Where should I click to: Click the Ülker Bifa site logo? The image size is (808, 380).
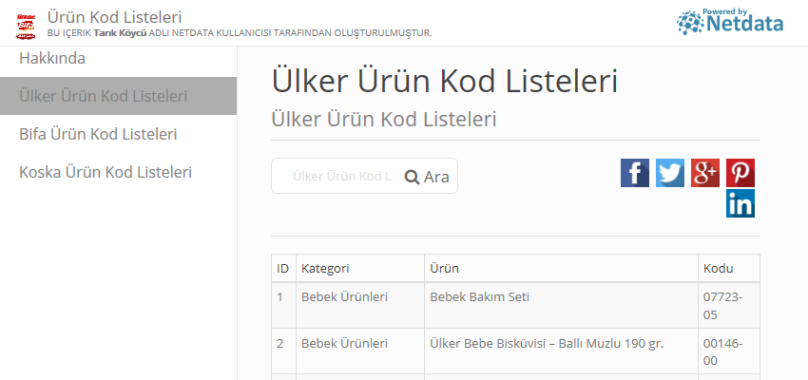tap(26, 27)
